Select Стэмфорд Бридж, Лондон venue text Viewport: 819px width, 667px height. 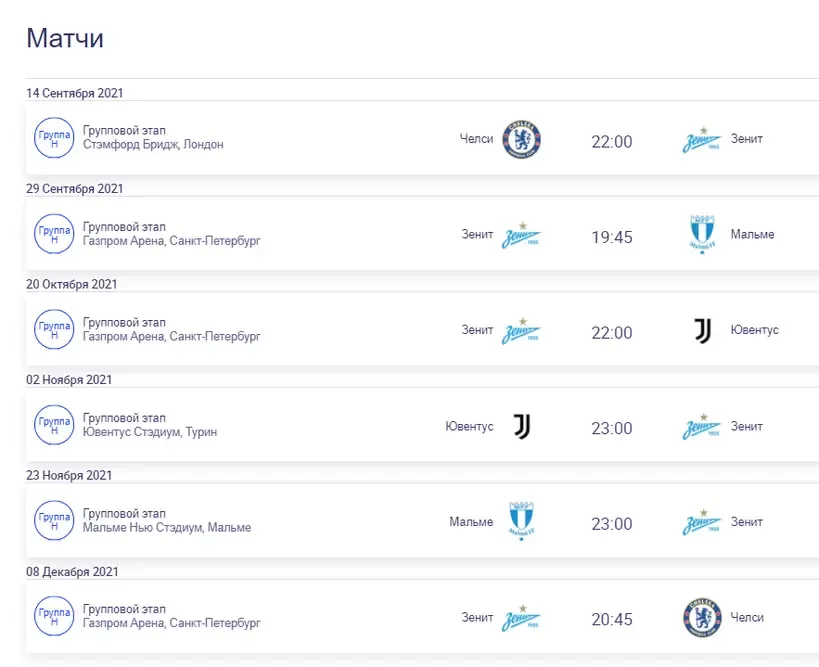coord(153,145)
